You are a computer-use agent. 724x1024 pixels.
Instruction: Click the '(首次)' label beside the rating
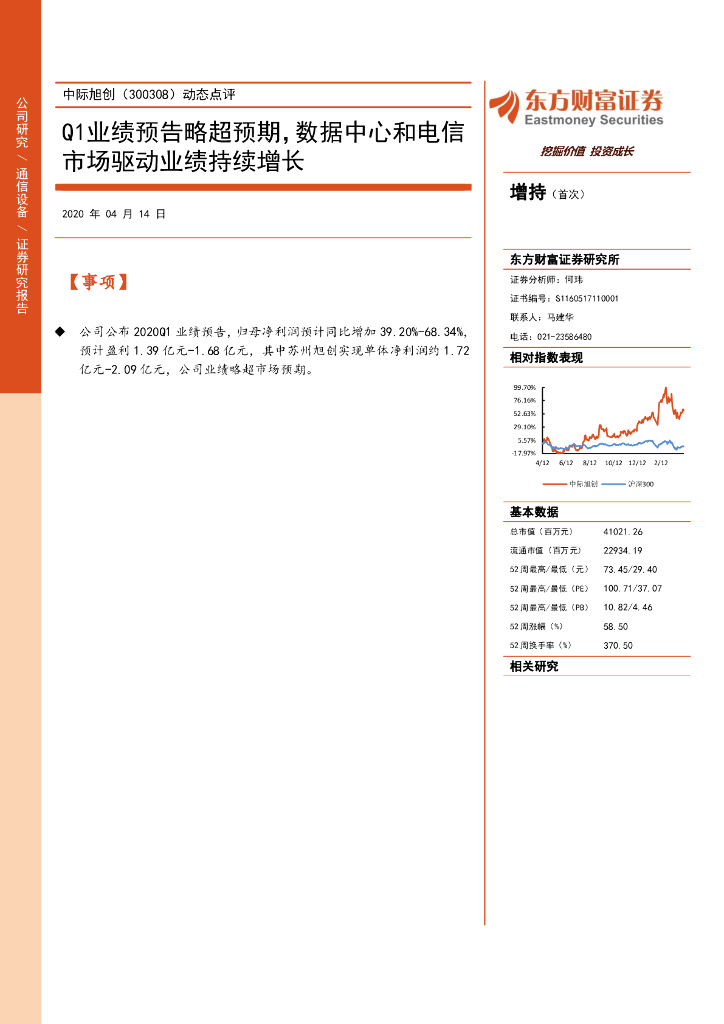568,195
